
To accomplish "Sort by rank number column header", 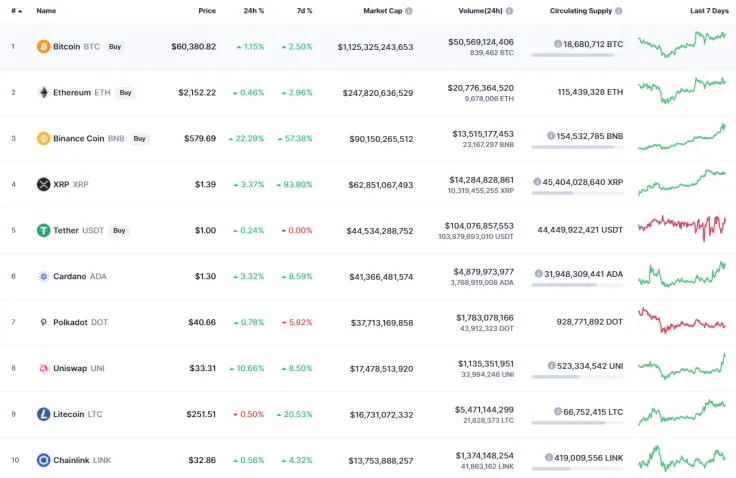I will point(15,11).
